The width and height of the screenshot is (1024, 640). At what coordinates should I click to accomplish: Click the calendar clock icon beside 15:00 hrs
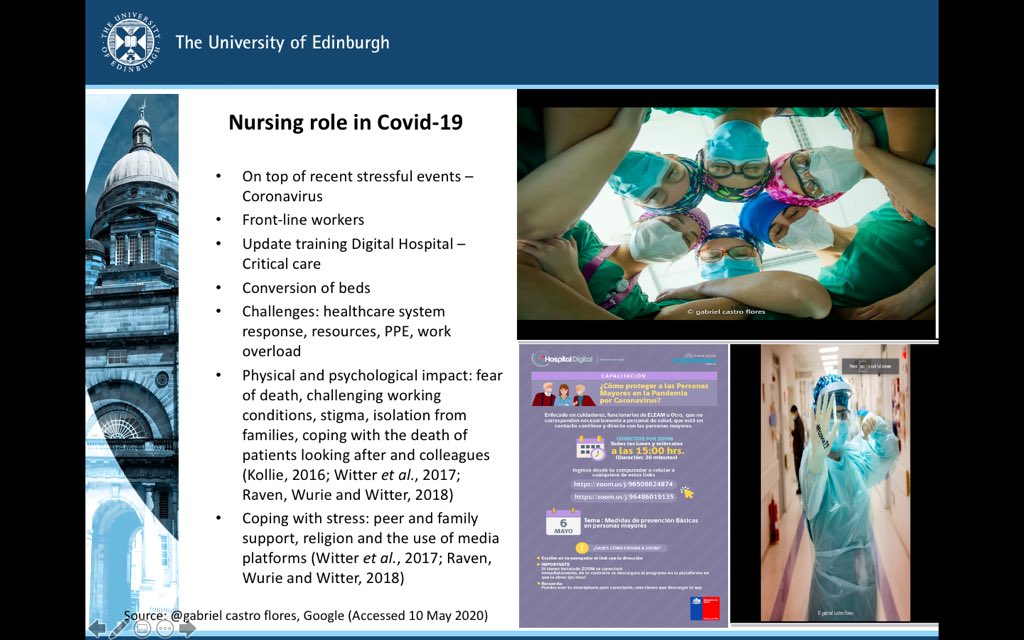point(590,447)
